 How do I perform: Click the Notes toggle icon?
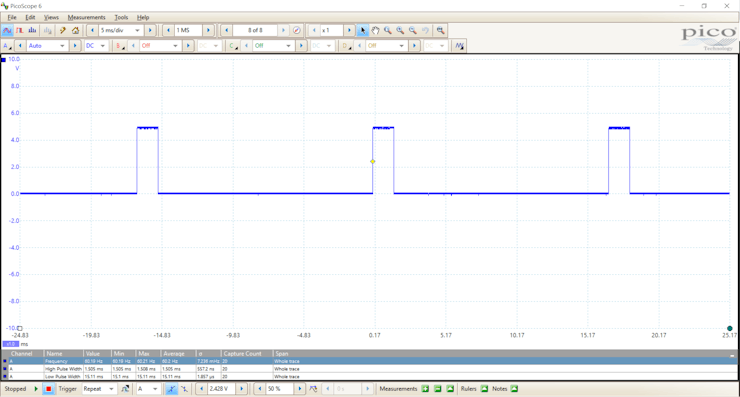coord(514,389)
